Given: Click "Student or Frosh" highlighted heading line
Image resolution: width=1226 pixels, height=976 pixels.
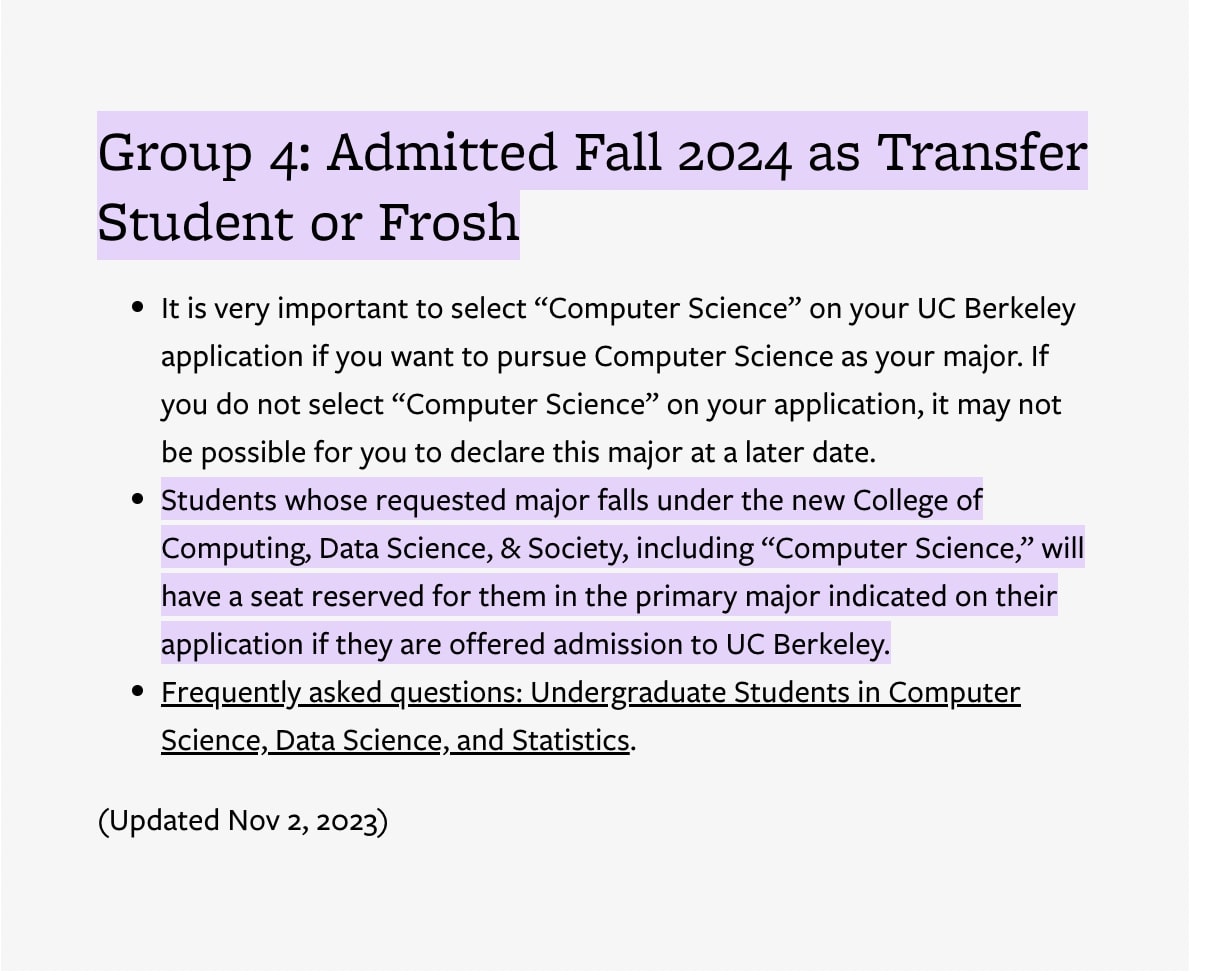Looking at the screenshot, I should coord(308,222).
